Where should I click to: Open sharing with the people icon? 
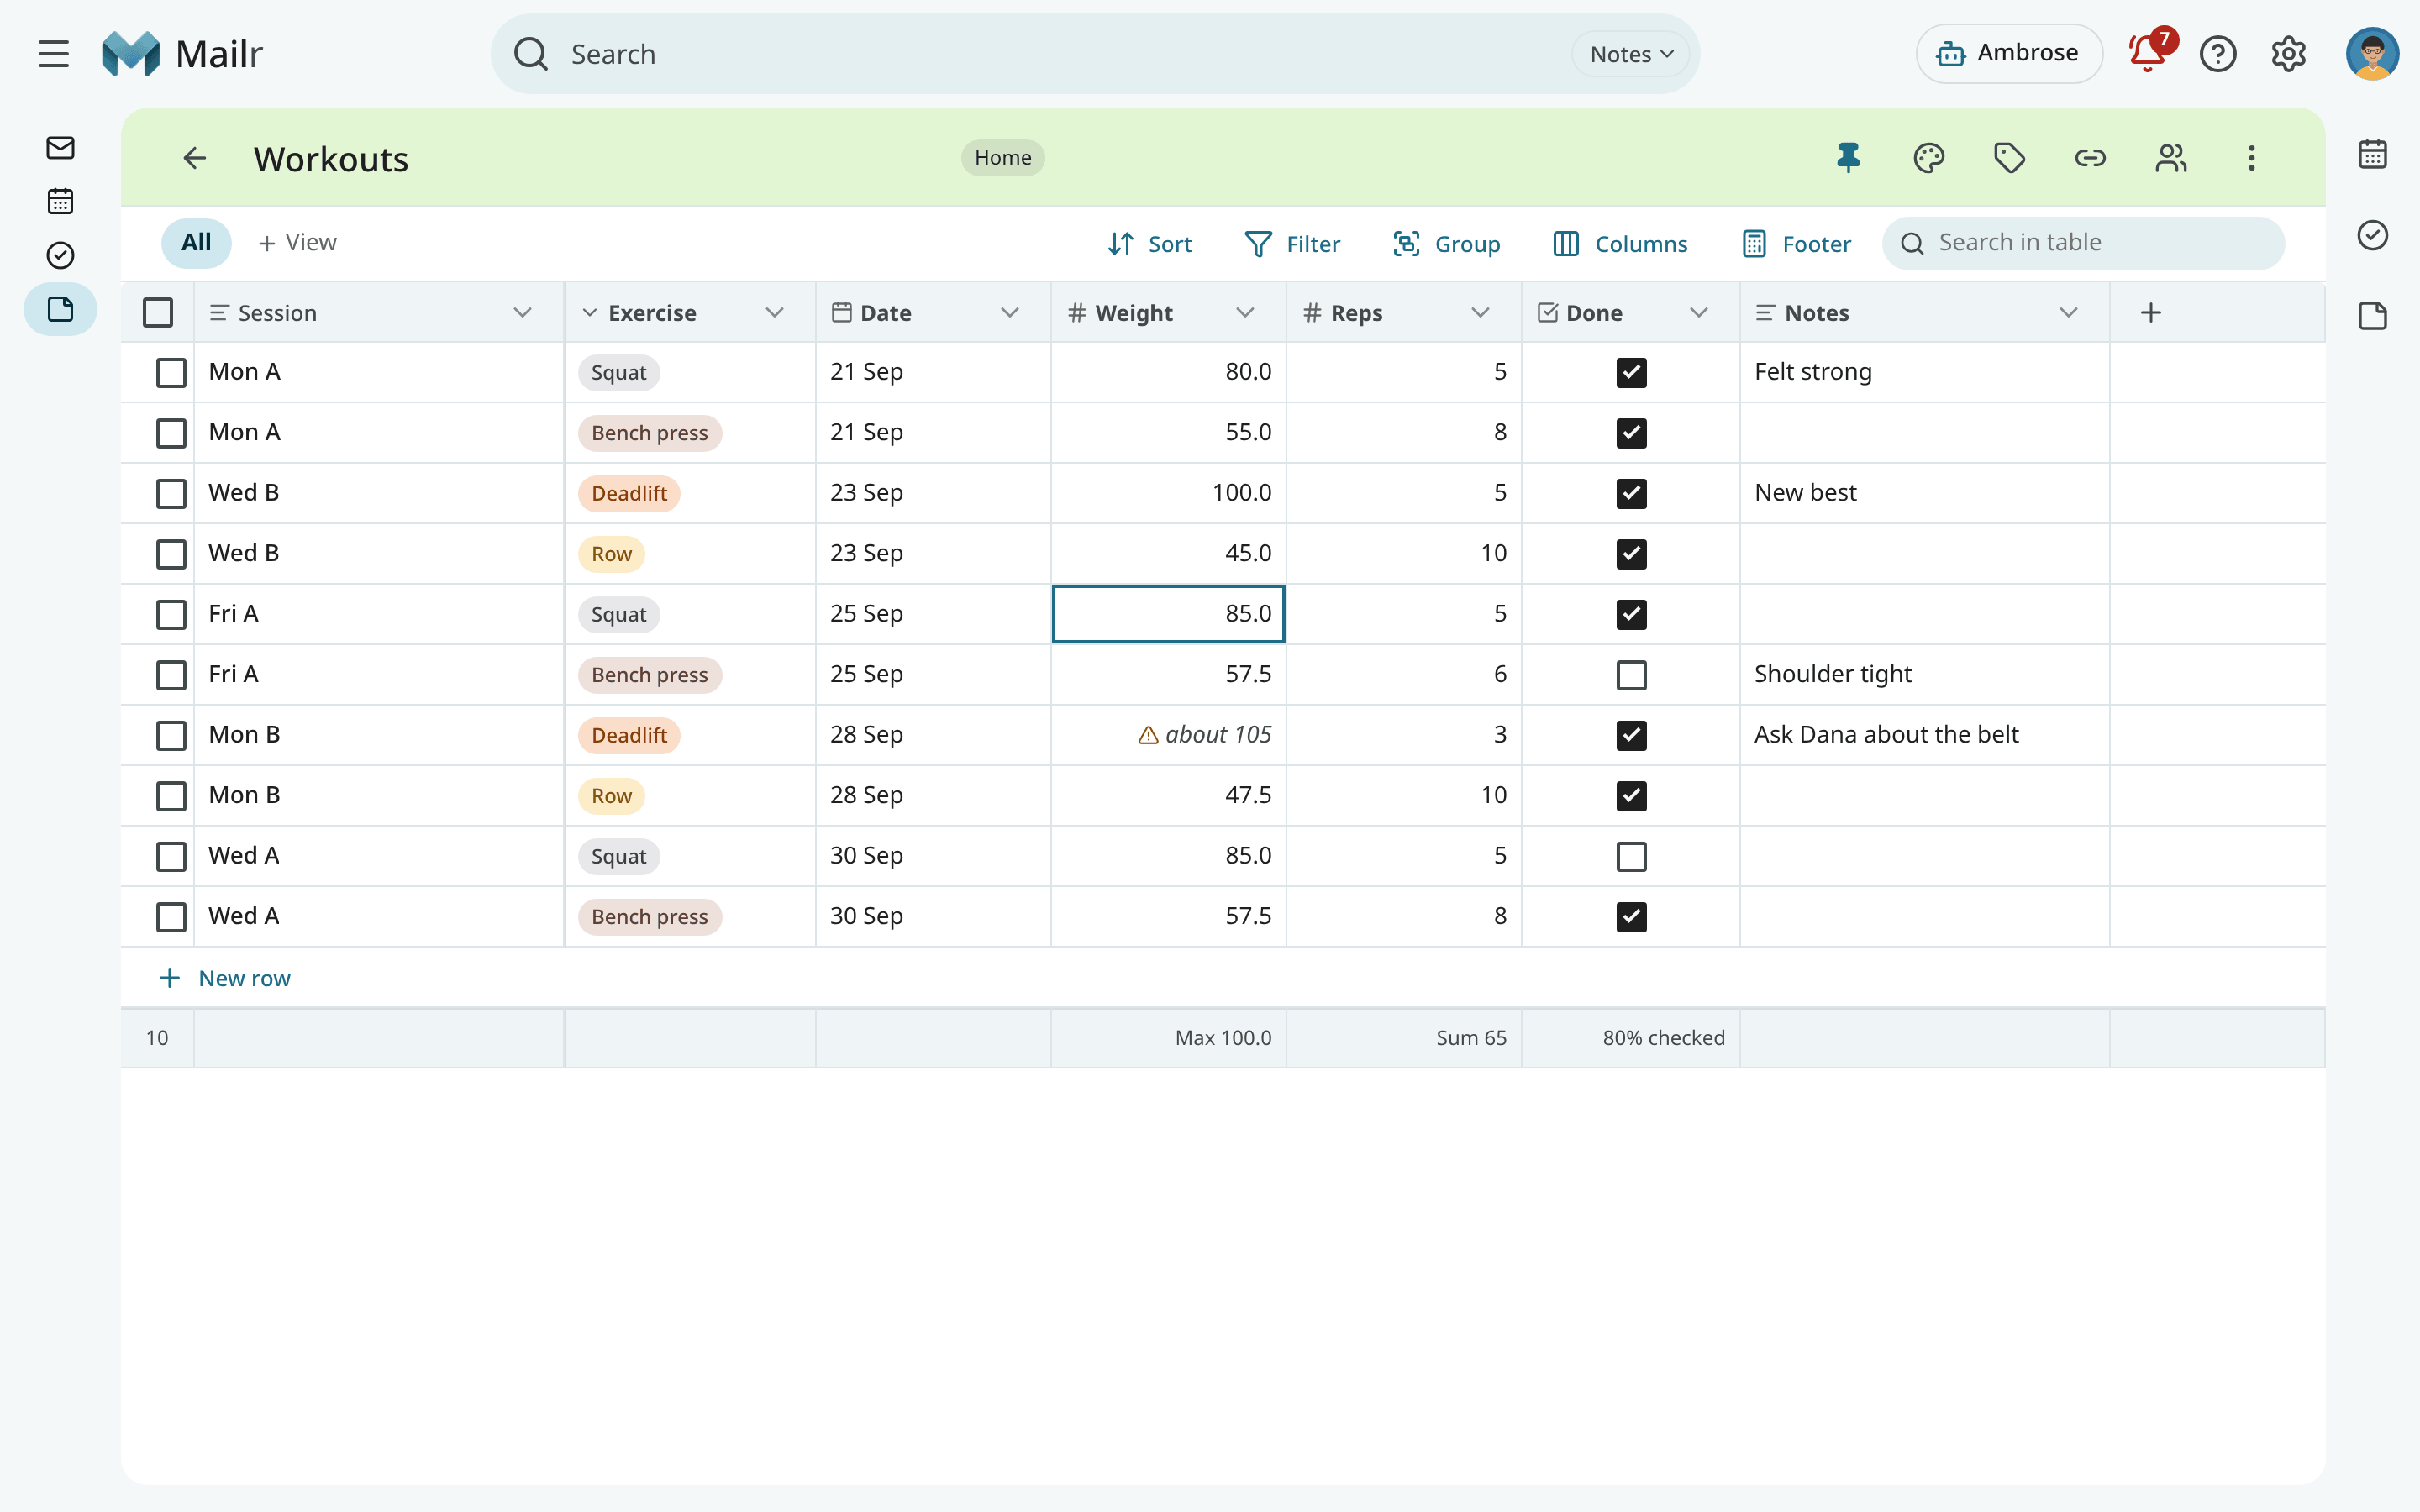pyautogui.click(x=2171, y=158)
